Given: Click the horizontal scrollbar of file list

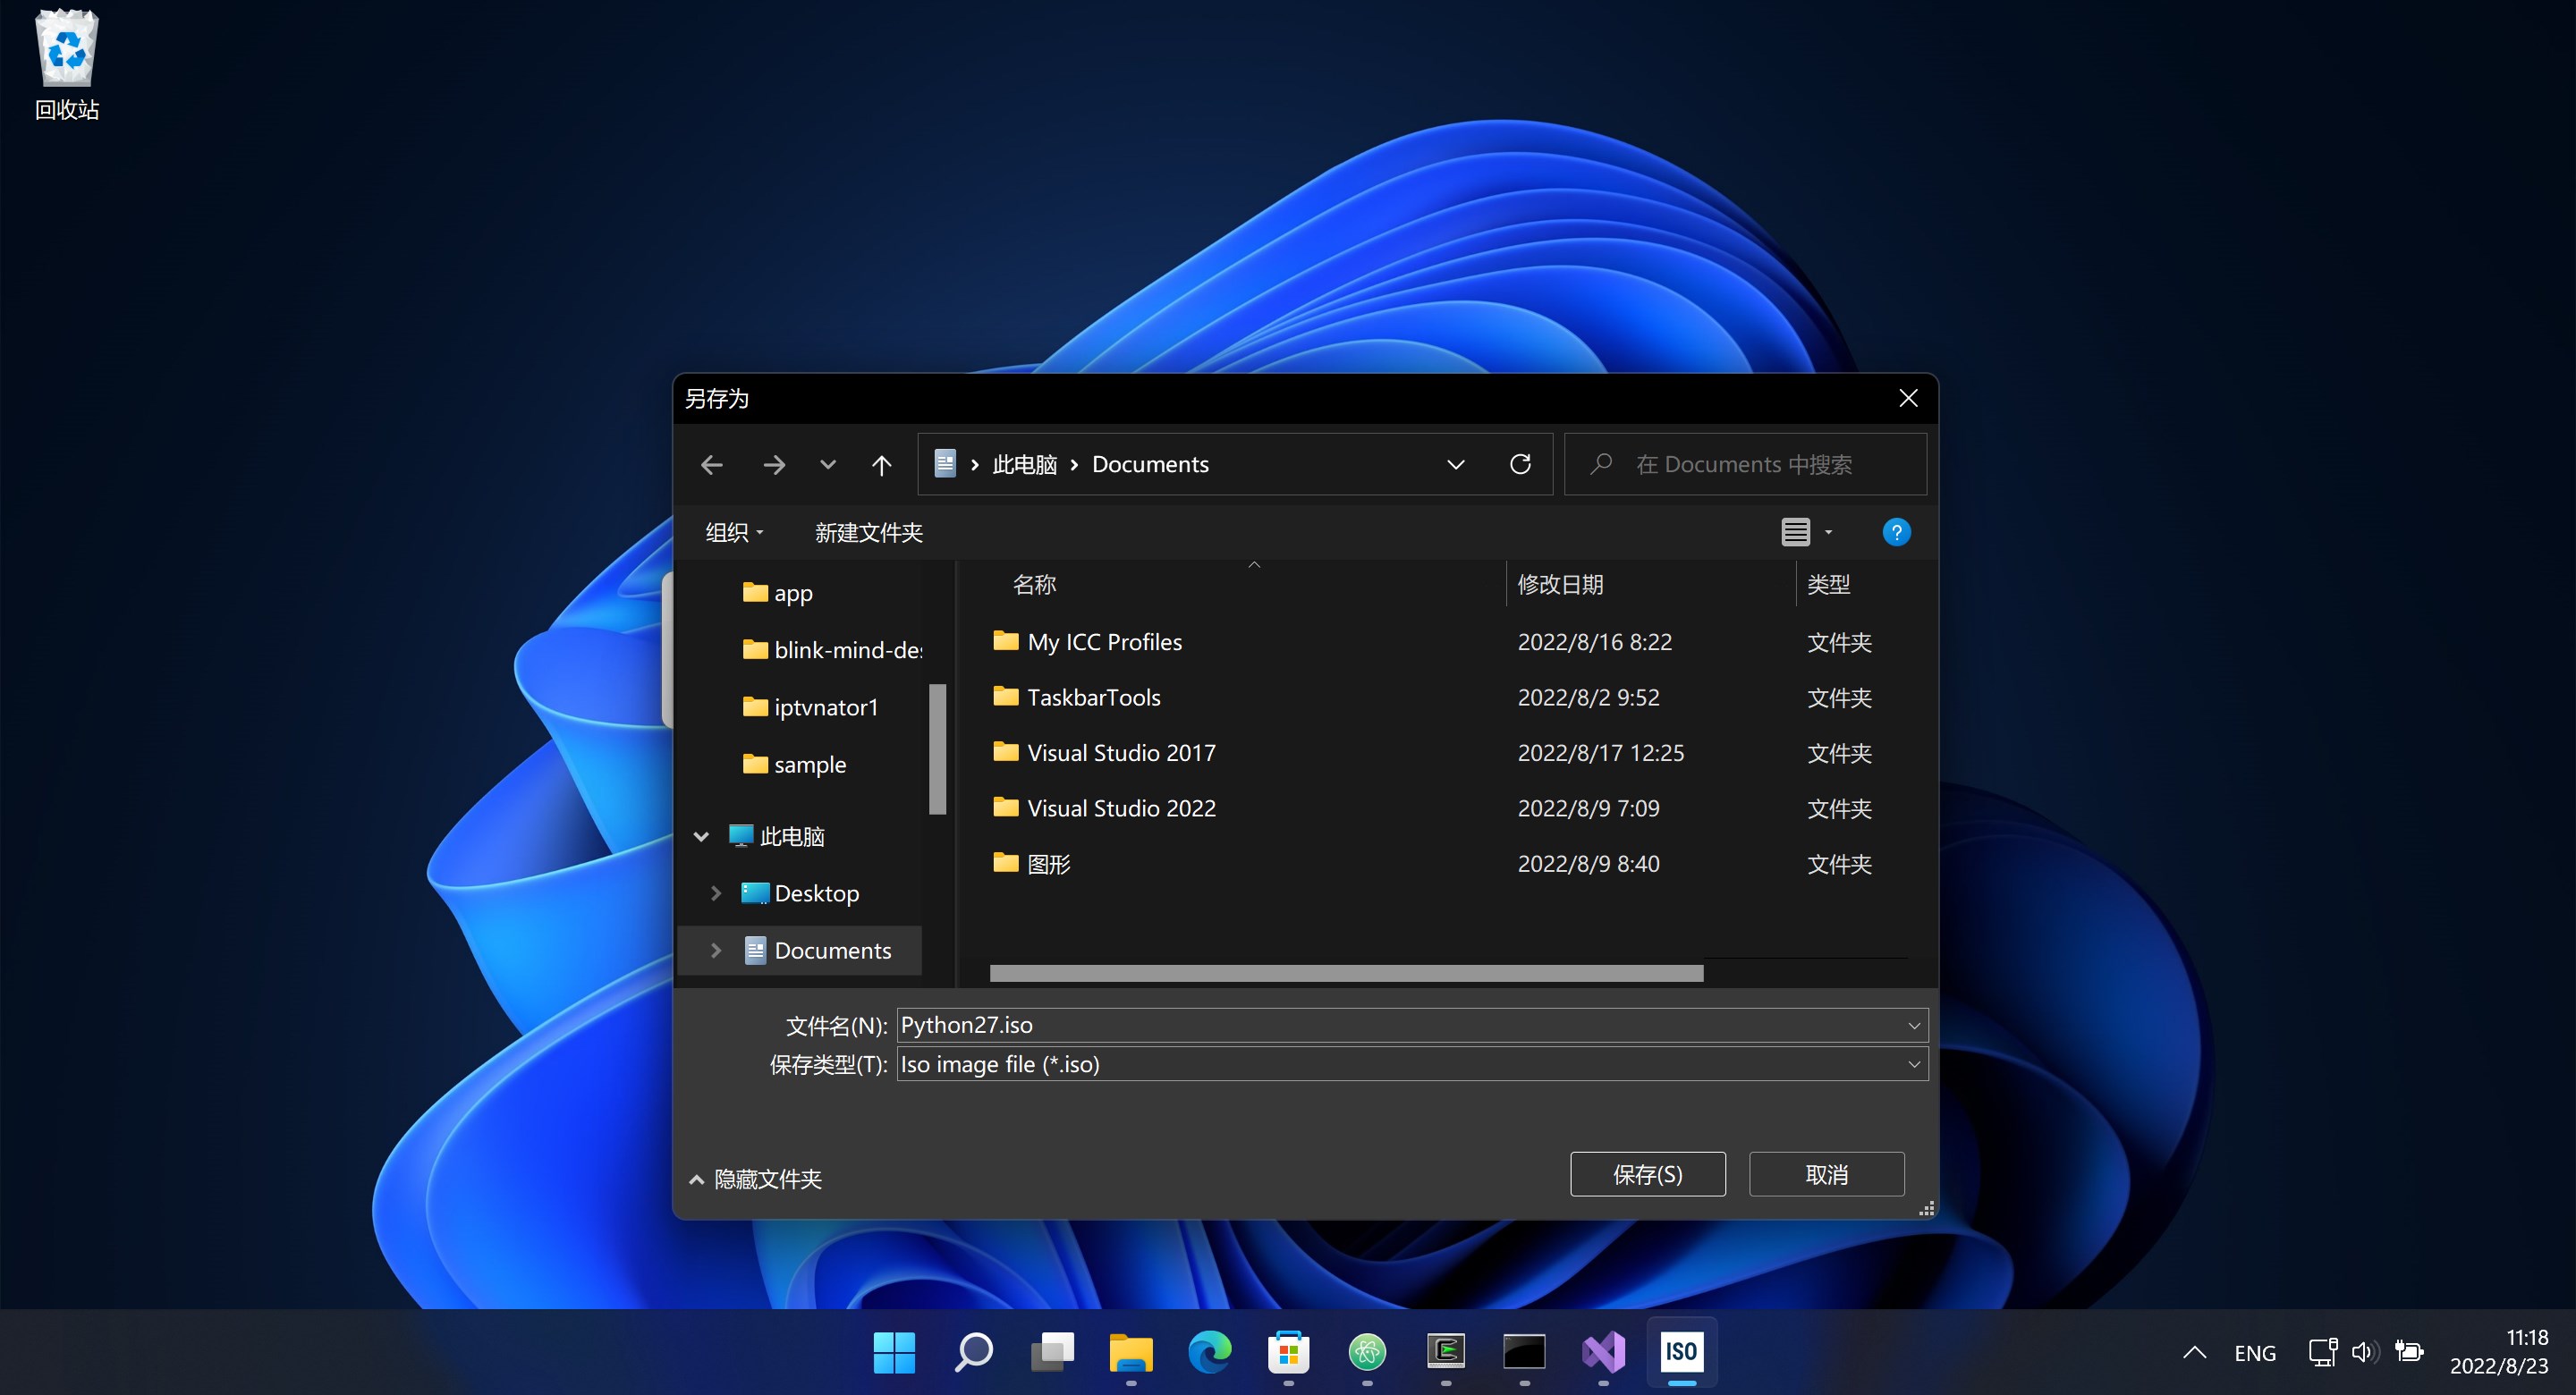Looking at the screenshot, I should (x=1345, y=973).
